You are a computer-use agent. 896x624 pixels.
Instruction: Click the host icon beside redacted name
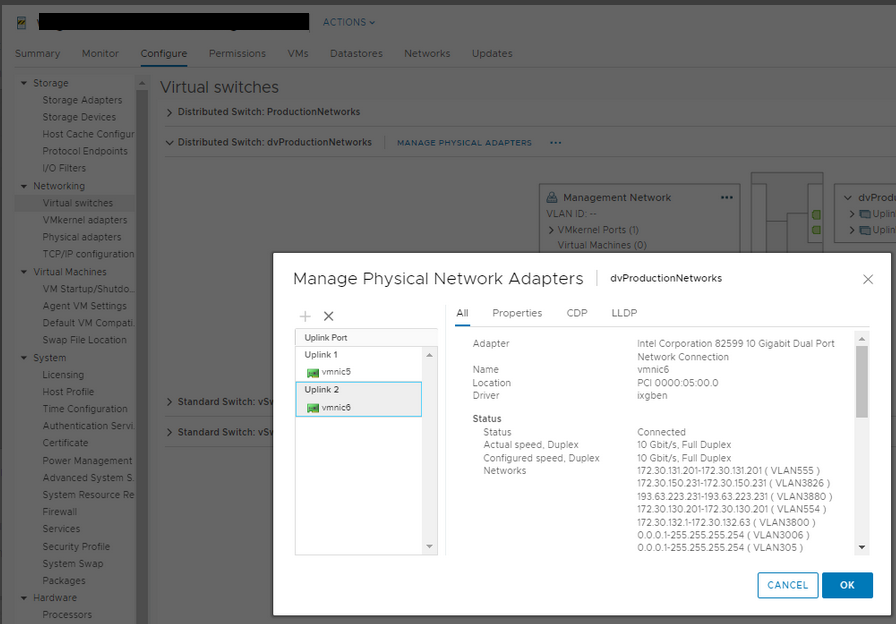[21, 23]
